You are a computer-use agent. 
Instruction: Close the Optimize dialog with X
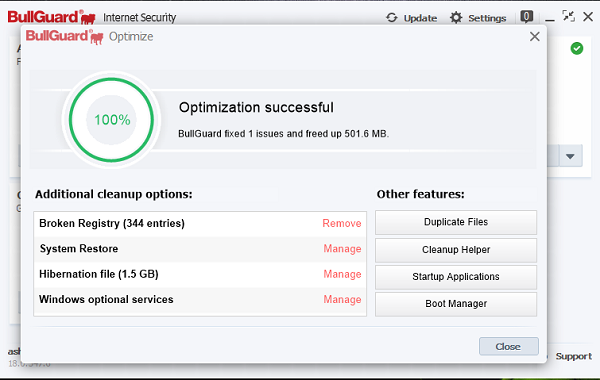pos(535,37)
